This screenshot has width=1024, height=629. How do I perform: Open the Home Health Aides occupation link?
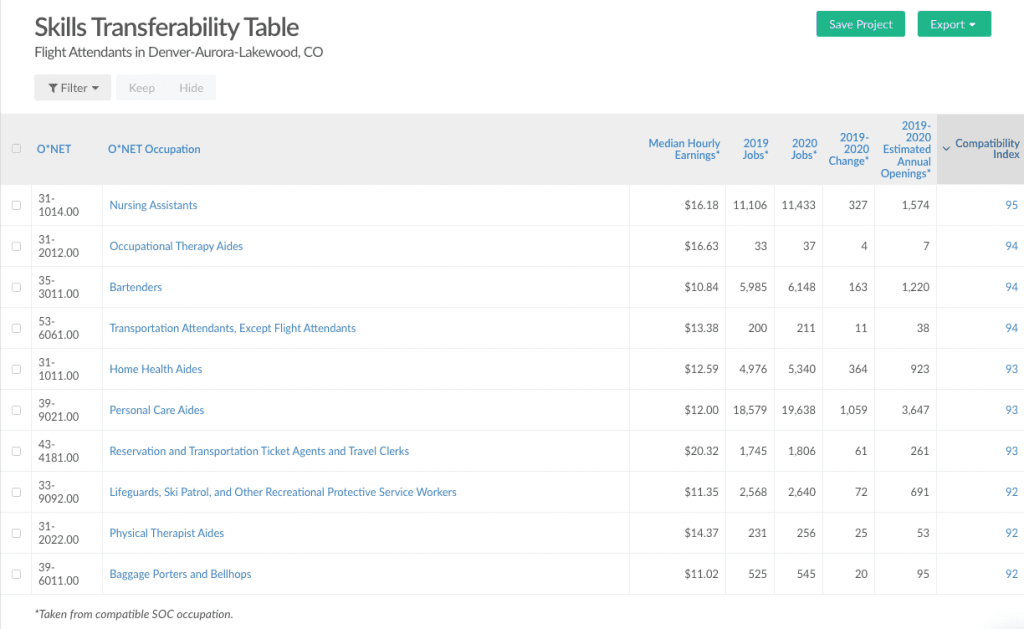(156, 369)
